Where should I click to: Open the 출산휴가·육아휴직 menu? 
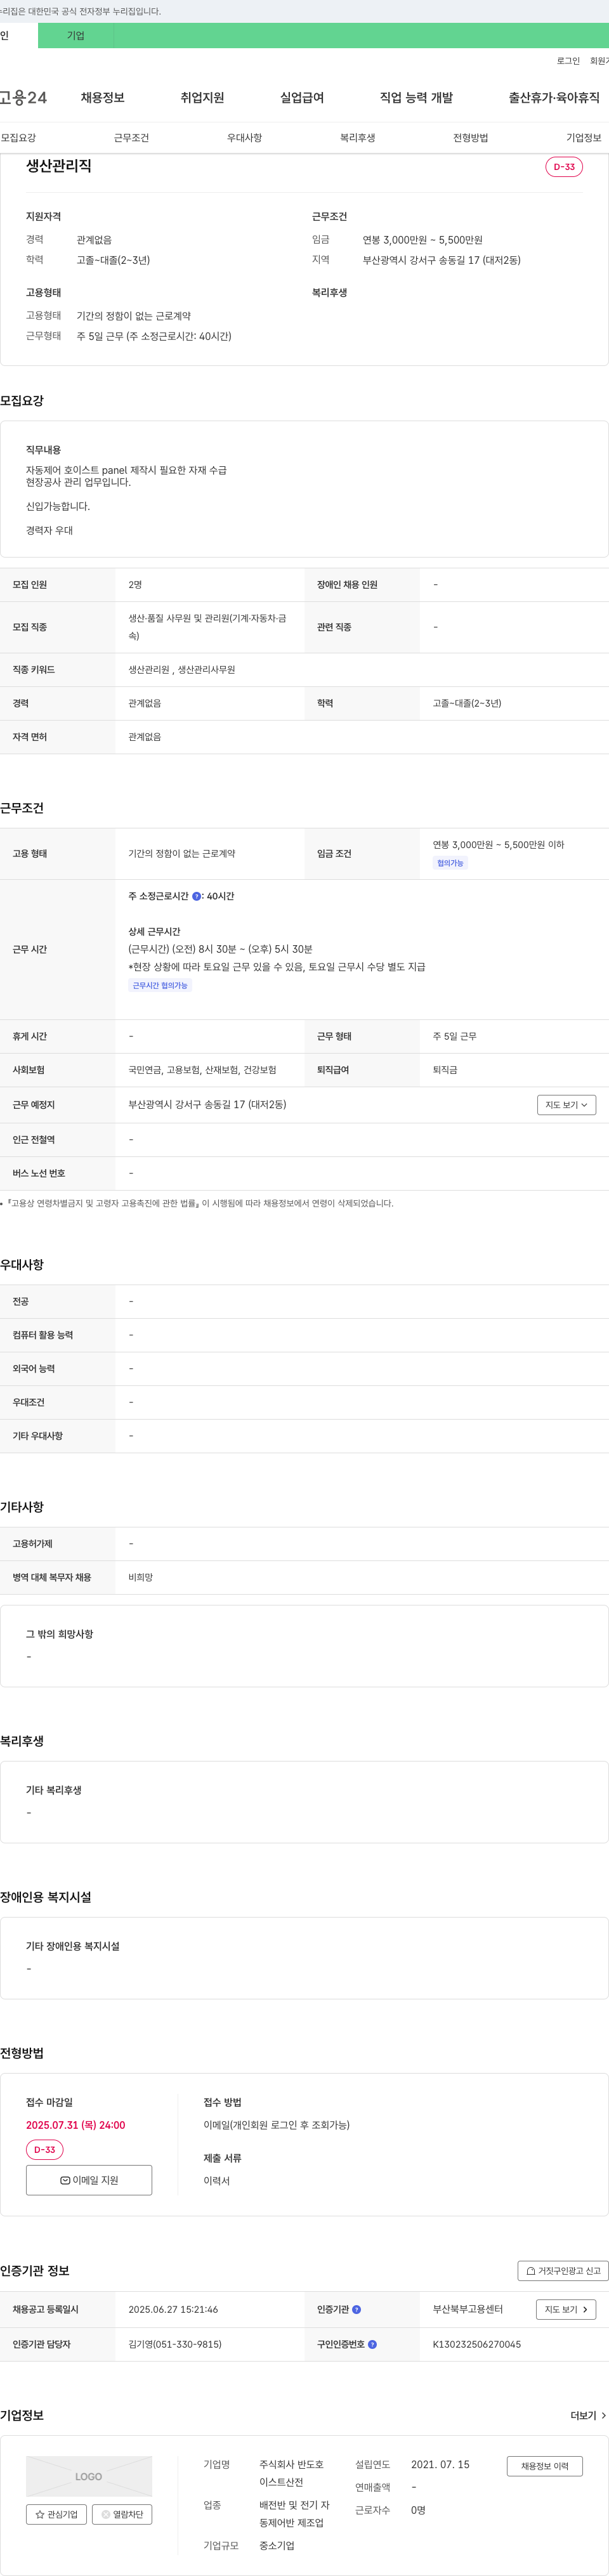[554, 97]
